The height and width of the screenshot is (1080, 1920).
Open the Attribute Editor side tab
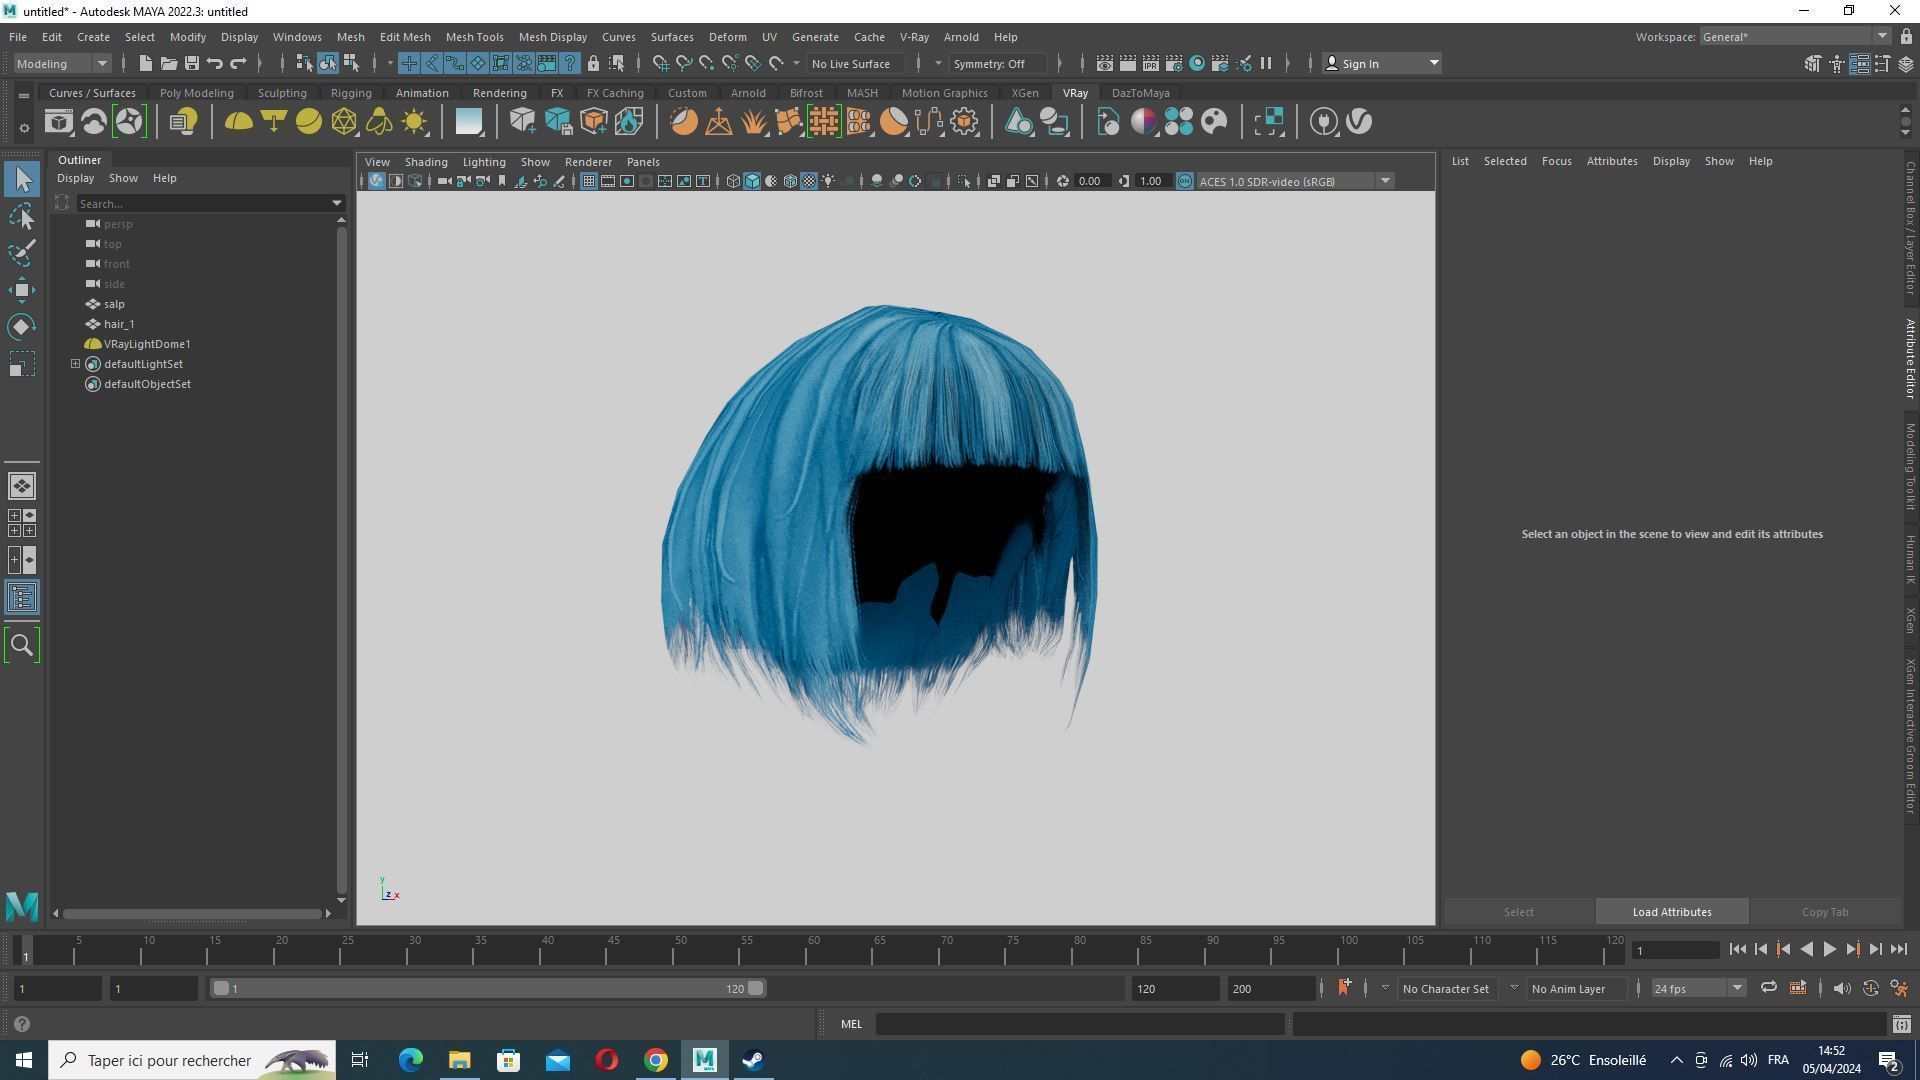pos(1909,358)
